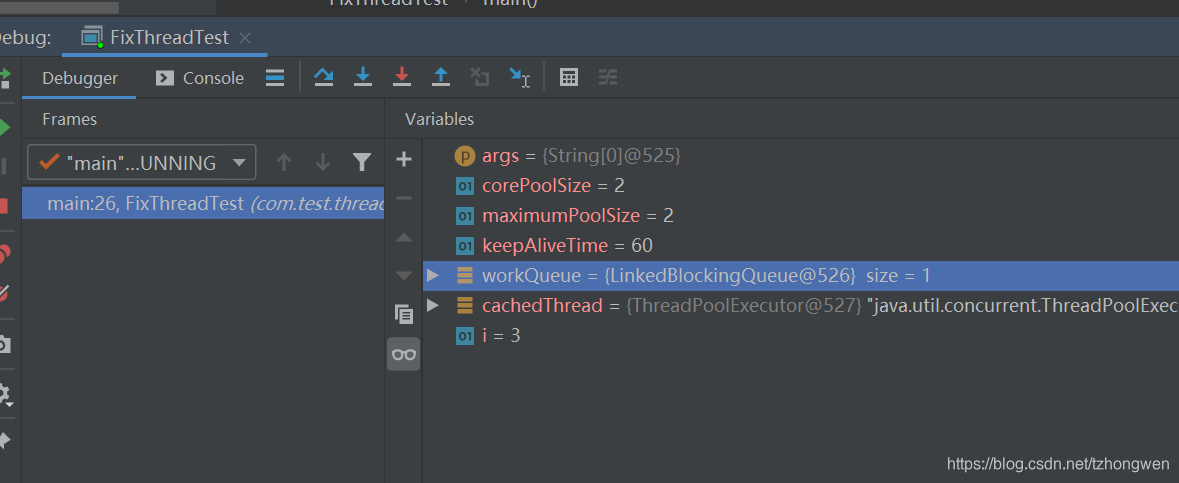Select the corePoolSize = 2 variable

[x=540, y=186]
